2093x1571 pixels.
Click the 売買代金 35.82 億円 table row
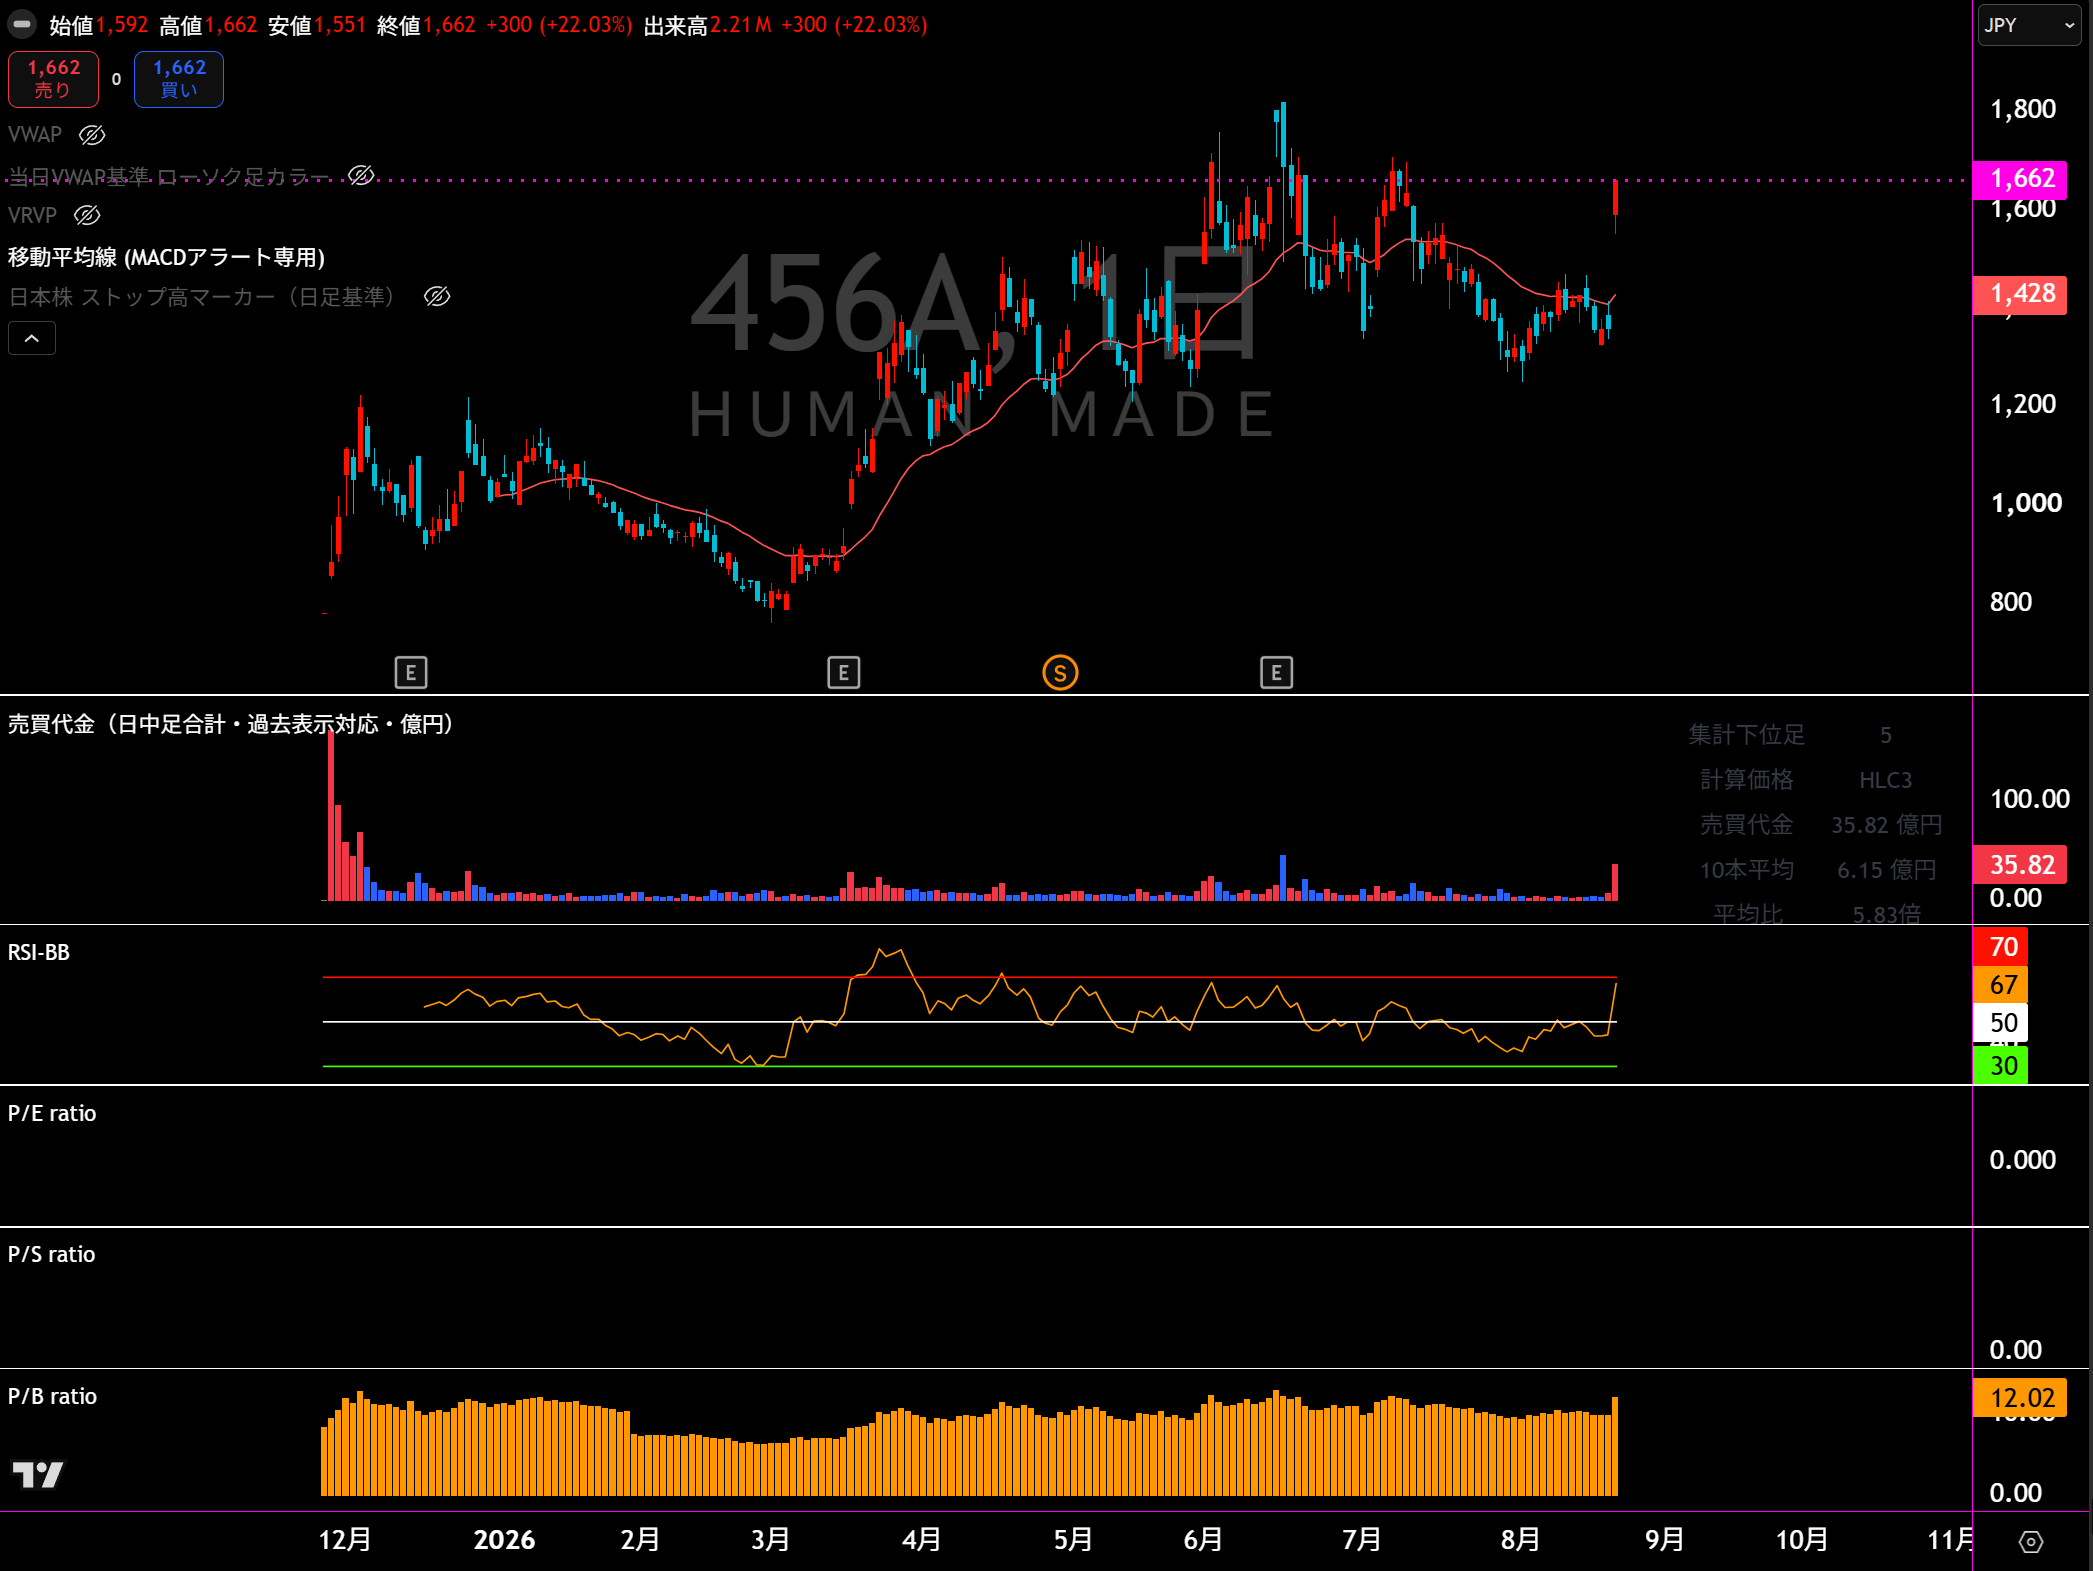(1817, 825)
